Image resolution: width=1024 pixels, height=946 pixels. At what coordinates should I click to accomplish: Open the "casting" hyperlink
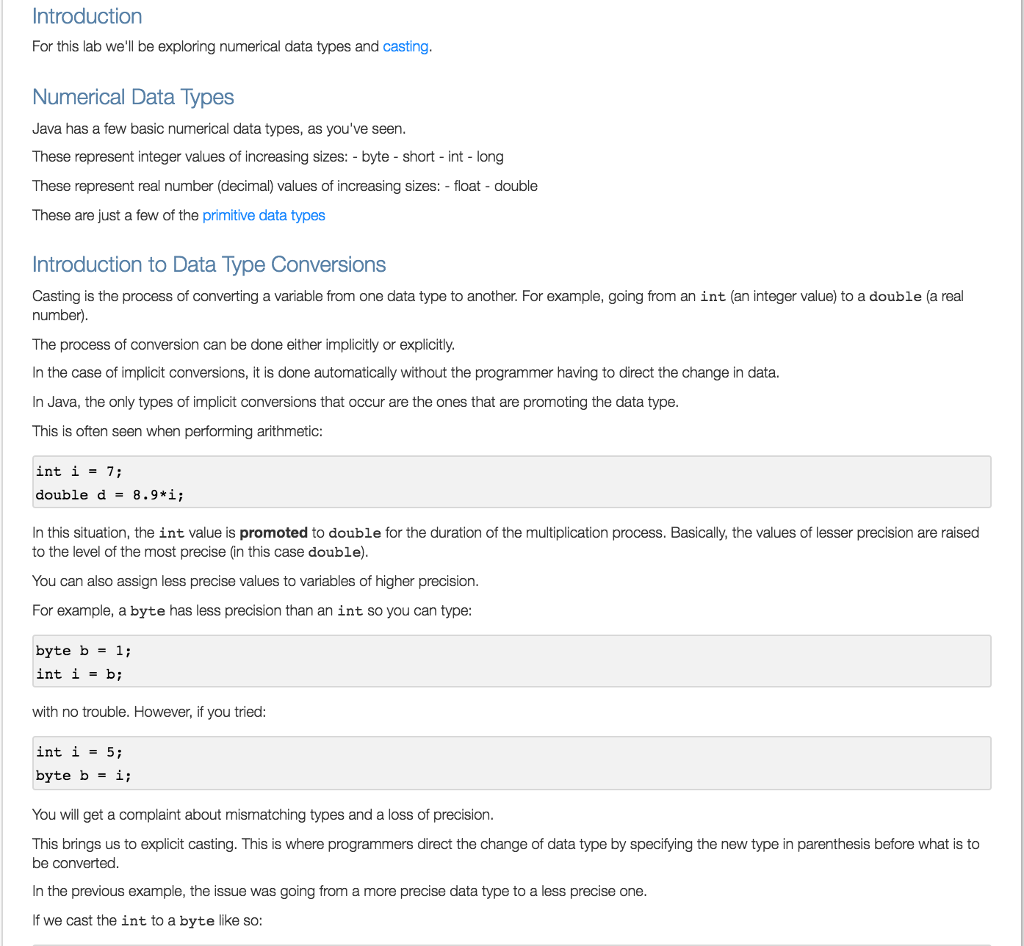pos(405,47)
